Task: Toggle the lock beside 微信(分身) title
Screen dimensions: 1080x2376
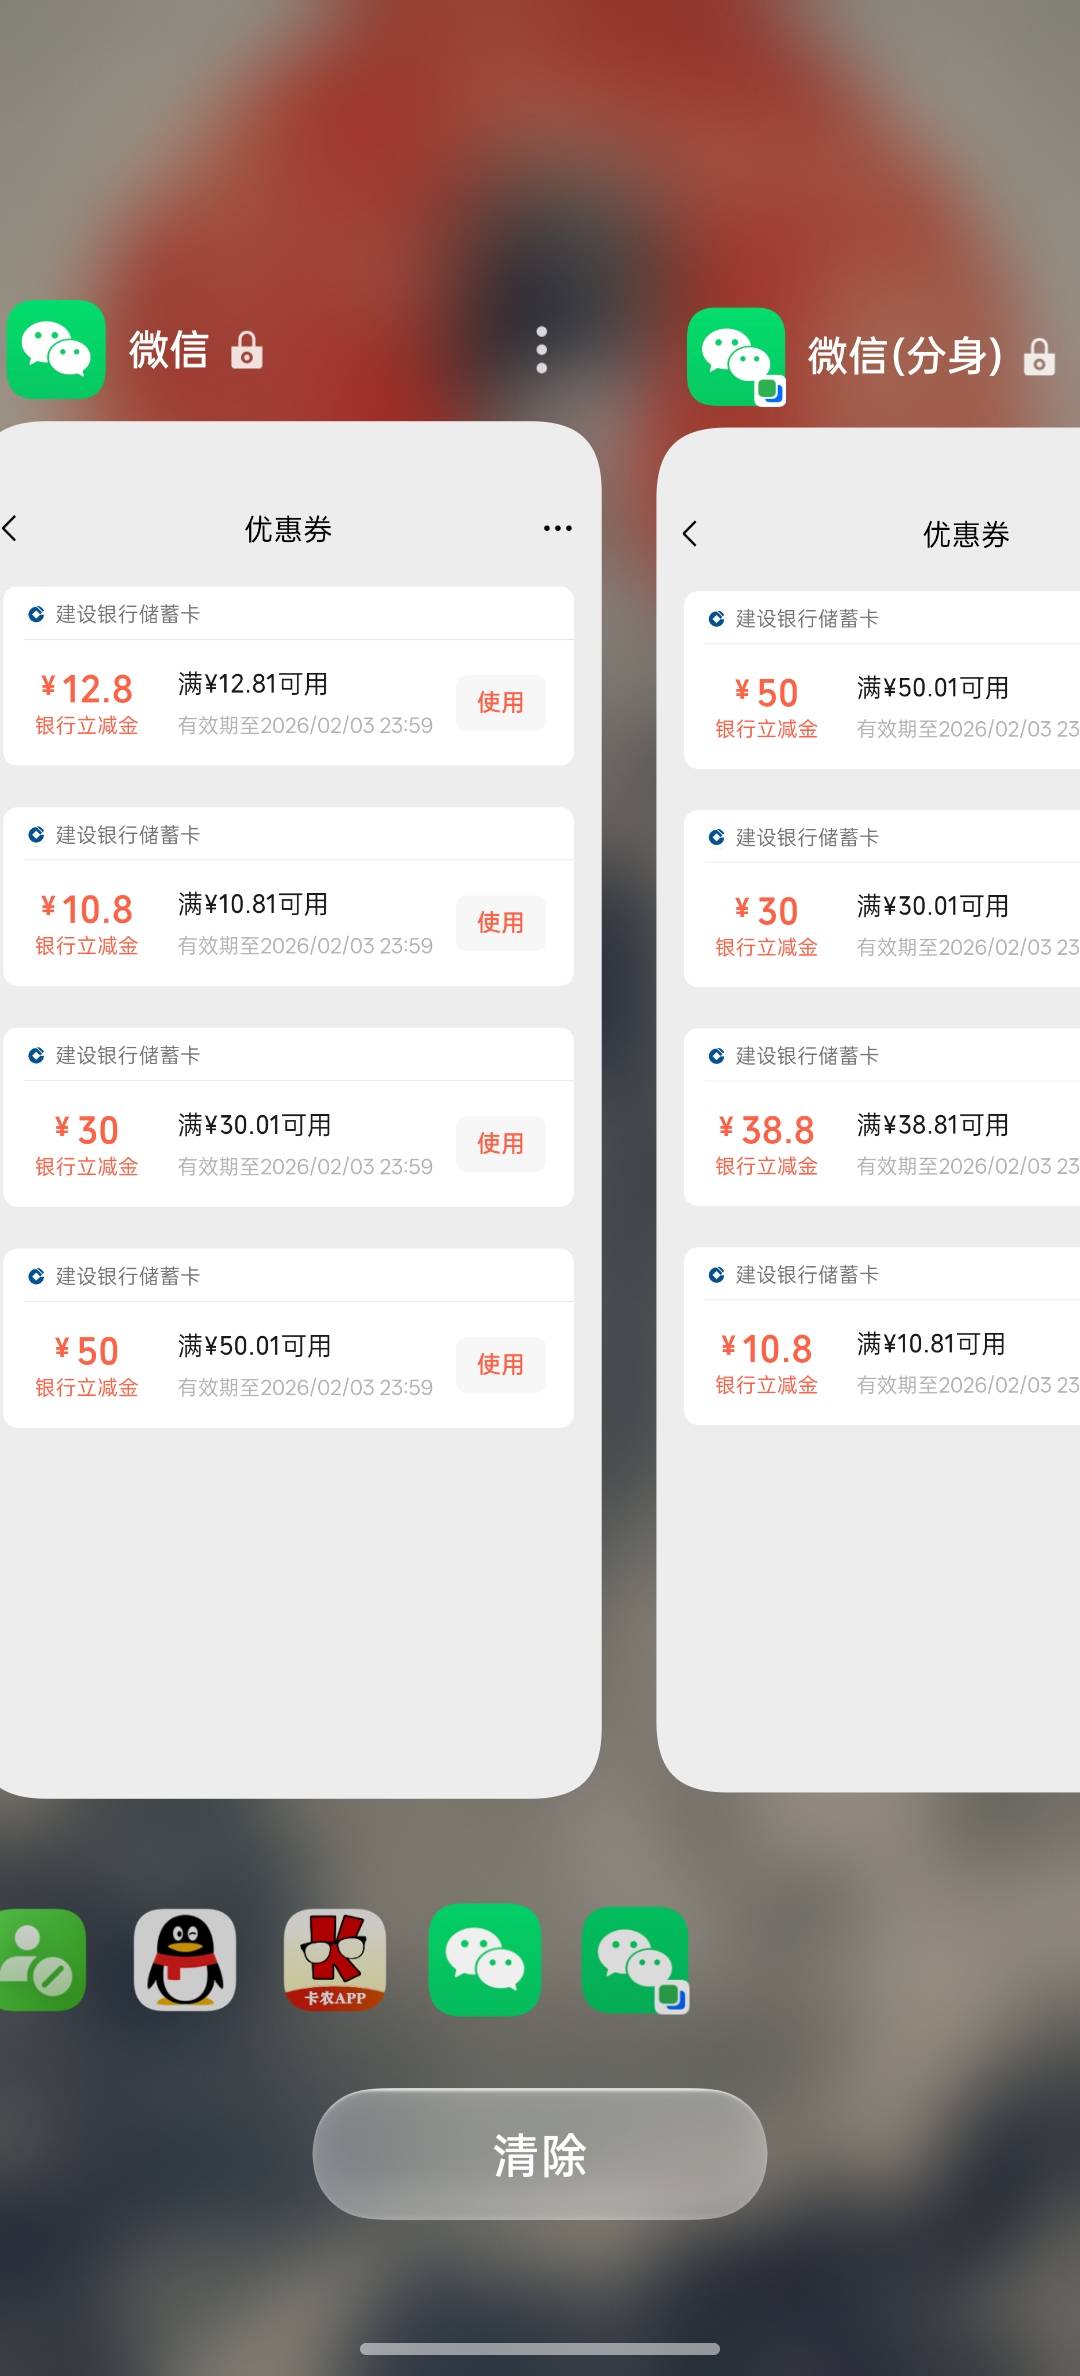Action: click(1039, 357)
